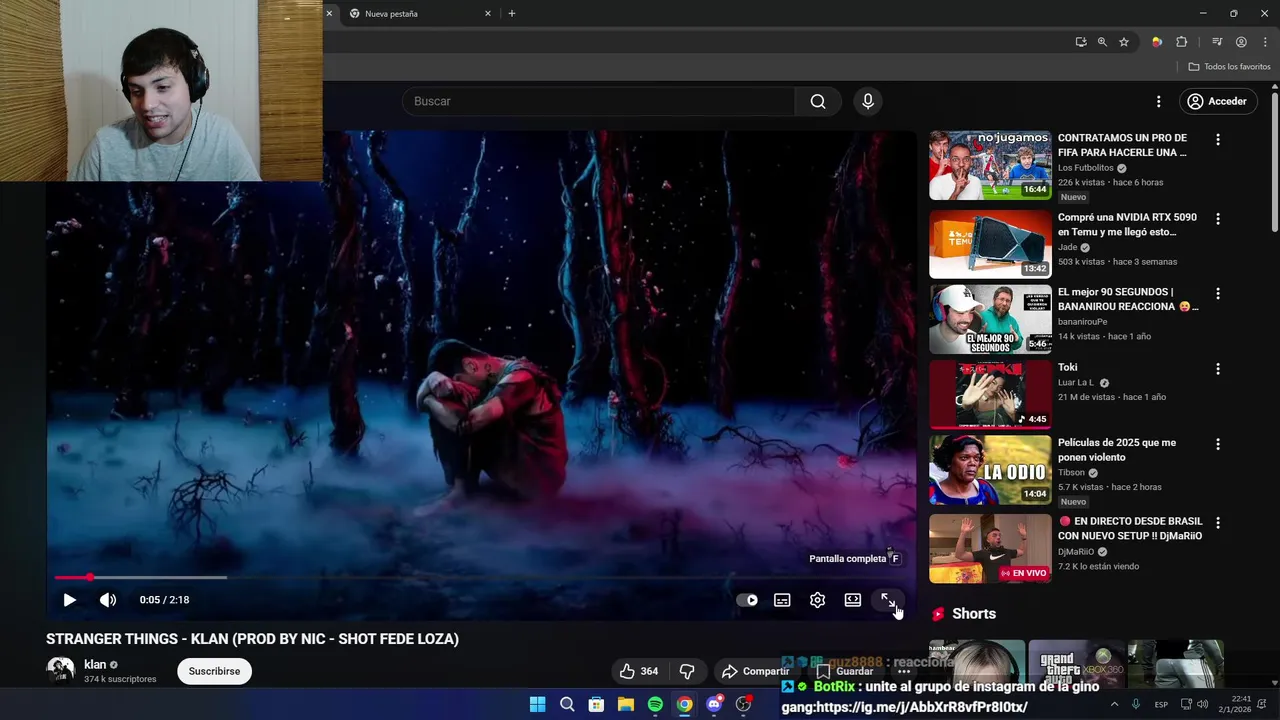Open the Toki video thumbnail

click(x=990, y=394)
